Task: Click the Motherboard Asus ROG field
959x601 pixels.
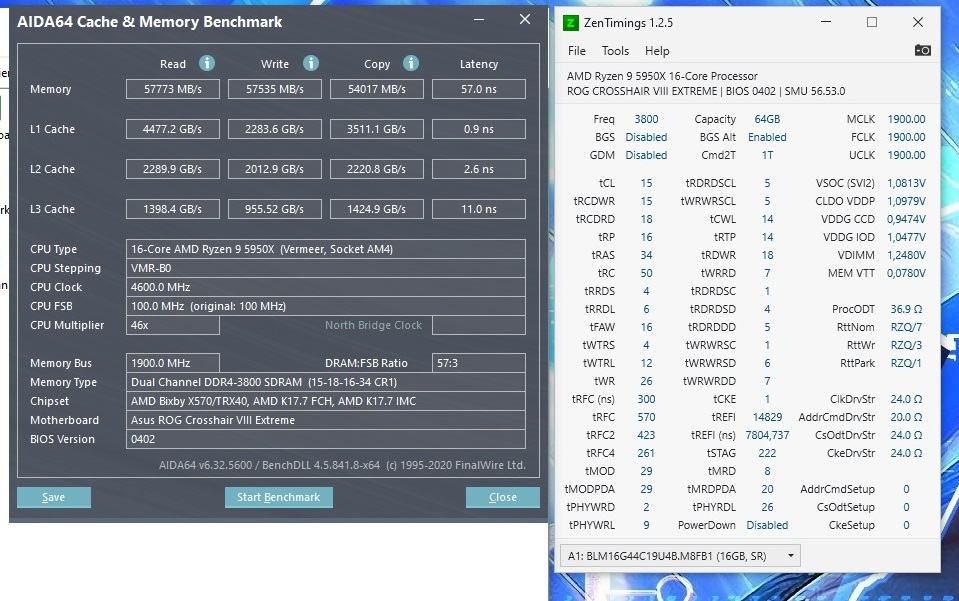Action: click(x=325, y=420)
